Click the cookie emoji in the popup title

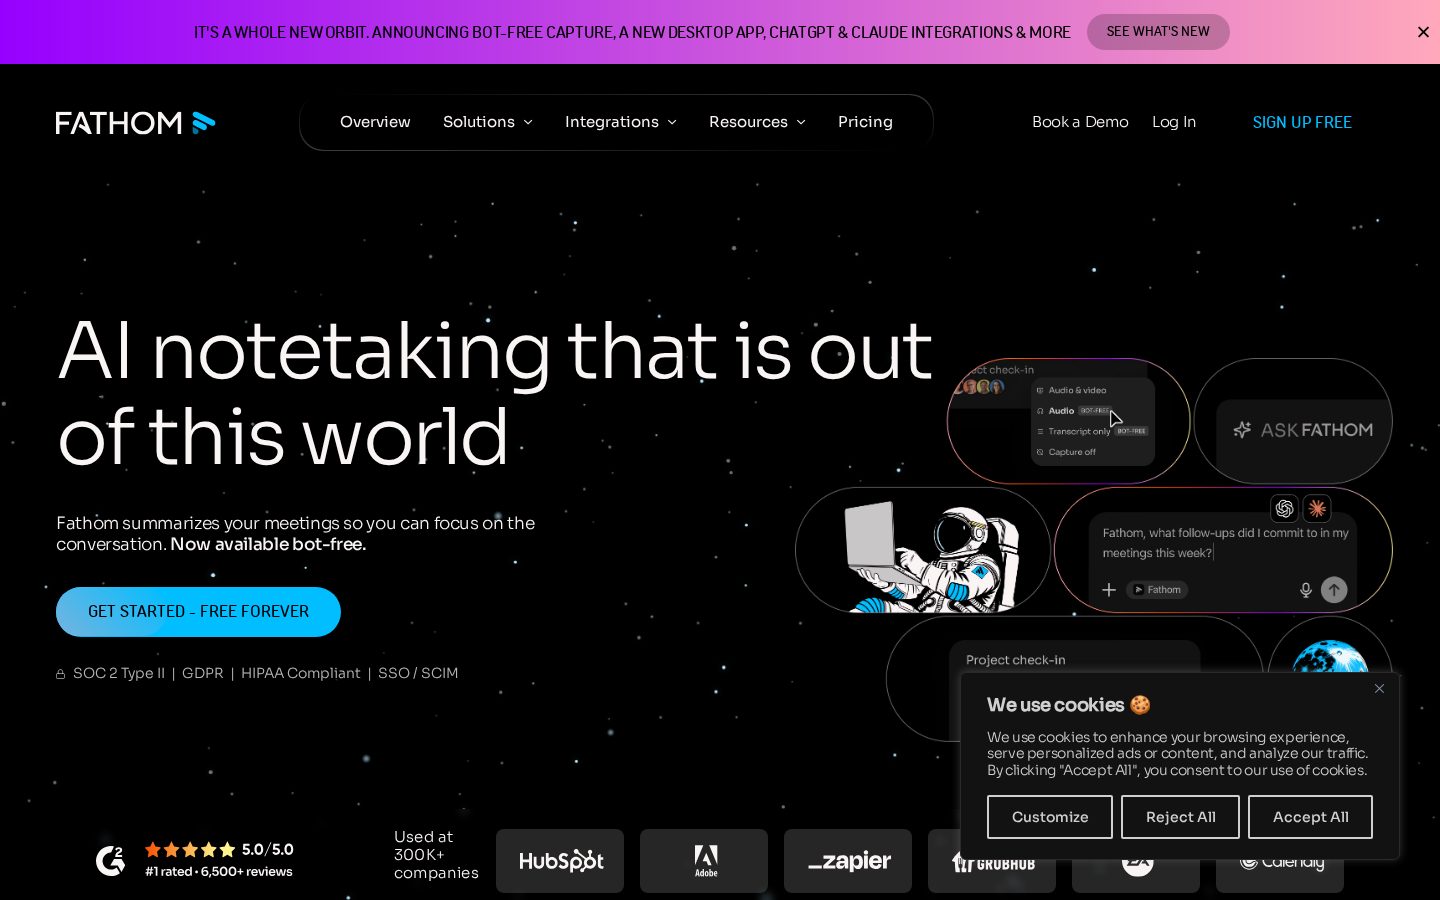[1140, 705]
